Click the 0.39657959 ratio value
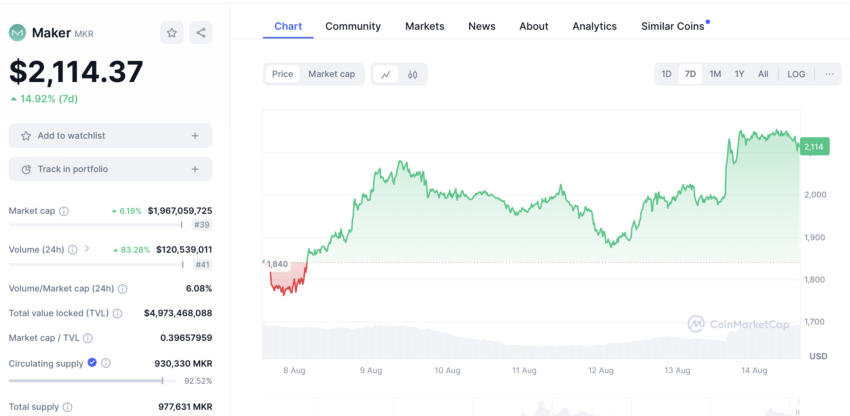This screenshot has height=416, width=850. pyautogui.click(x=186, y=338)
